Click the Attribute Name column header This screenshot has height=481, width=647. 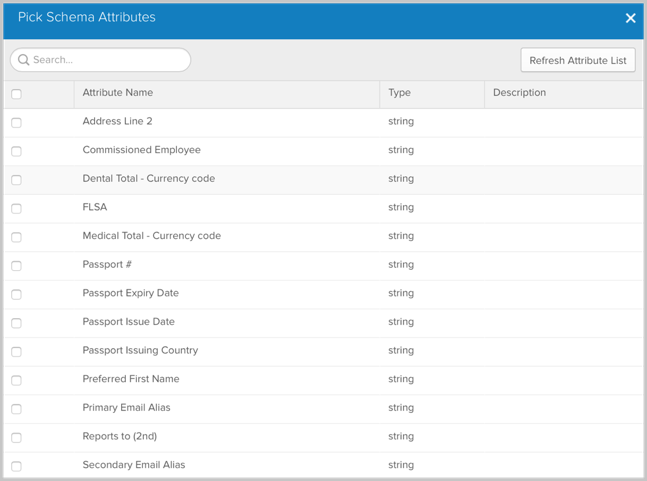pyautogui.click(x=118, y=93)
